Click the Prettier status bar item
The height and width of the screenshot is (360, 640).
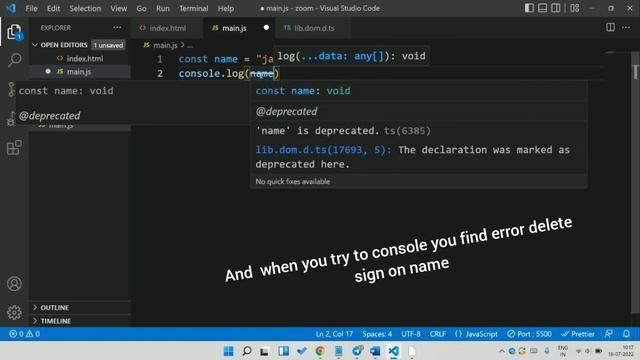[578, 334]
